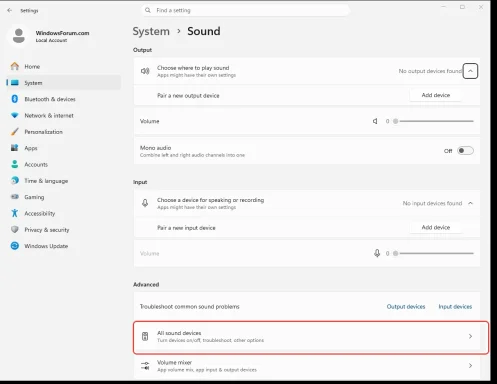Click 'Pair a new input device' text
Viewport: 497px width, 384px height.
pos(186,228)
